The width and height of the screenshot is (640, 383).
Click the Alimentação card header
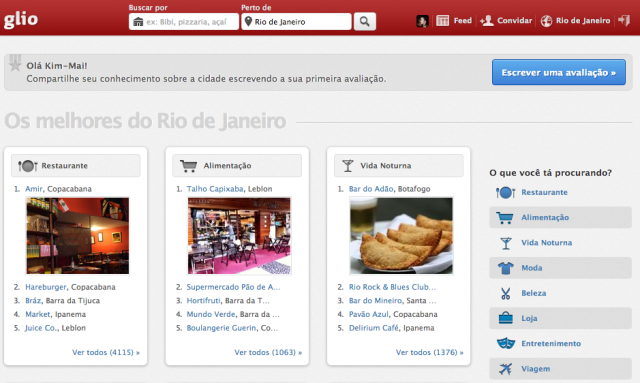click(237, 166)
